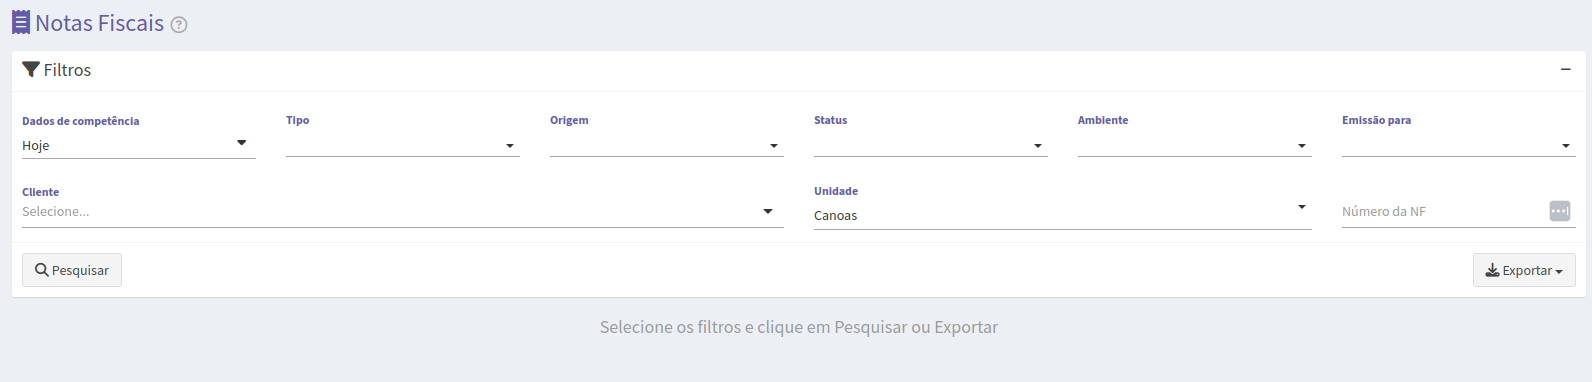The image size is (1592, 382).
Task: Open the help question mark icon
Action: (x=179, y=25)
